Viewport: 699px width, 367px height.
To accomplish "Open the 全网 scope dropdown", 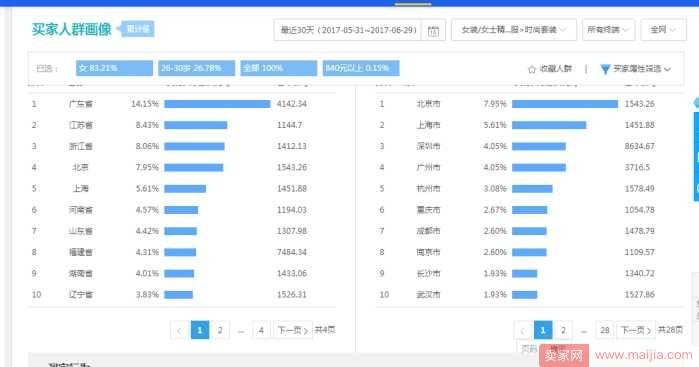I will (x=663, y=30).
